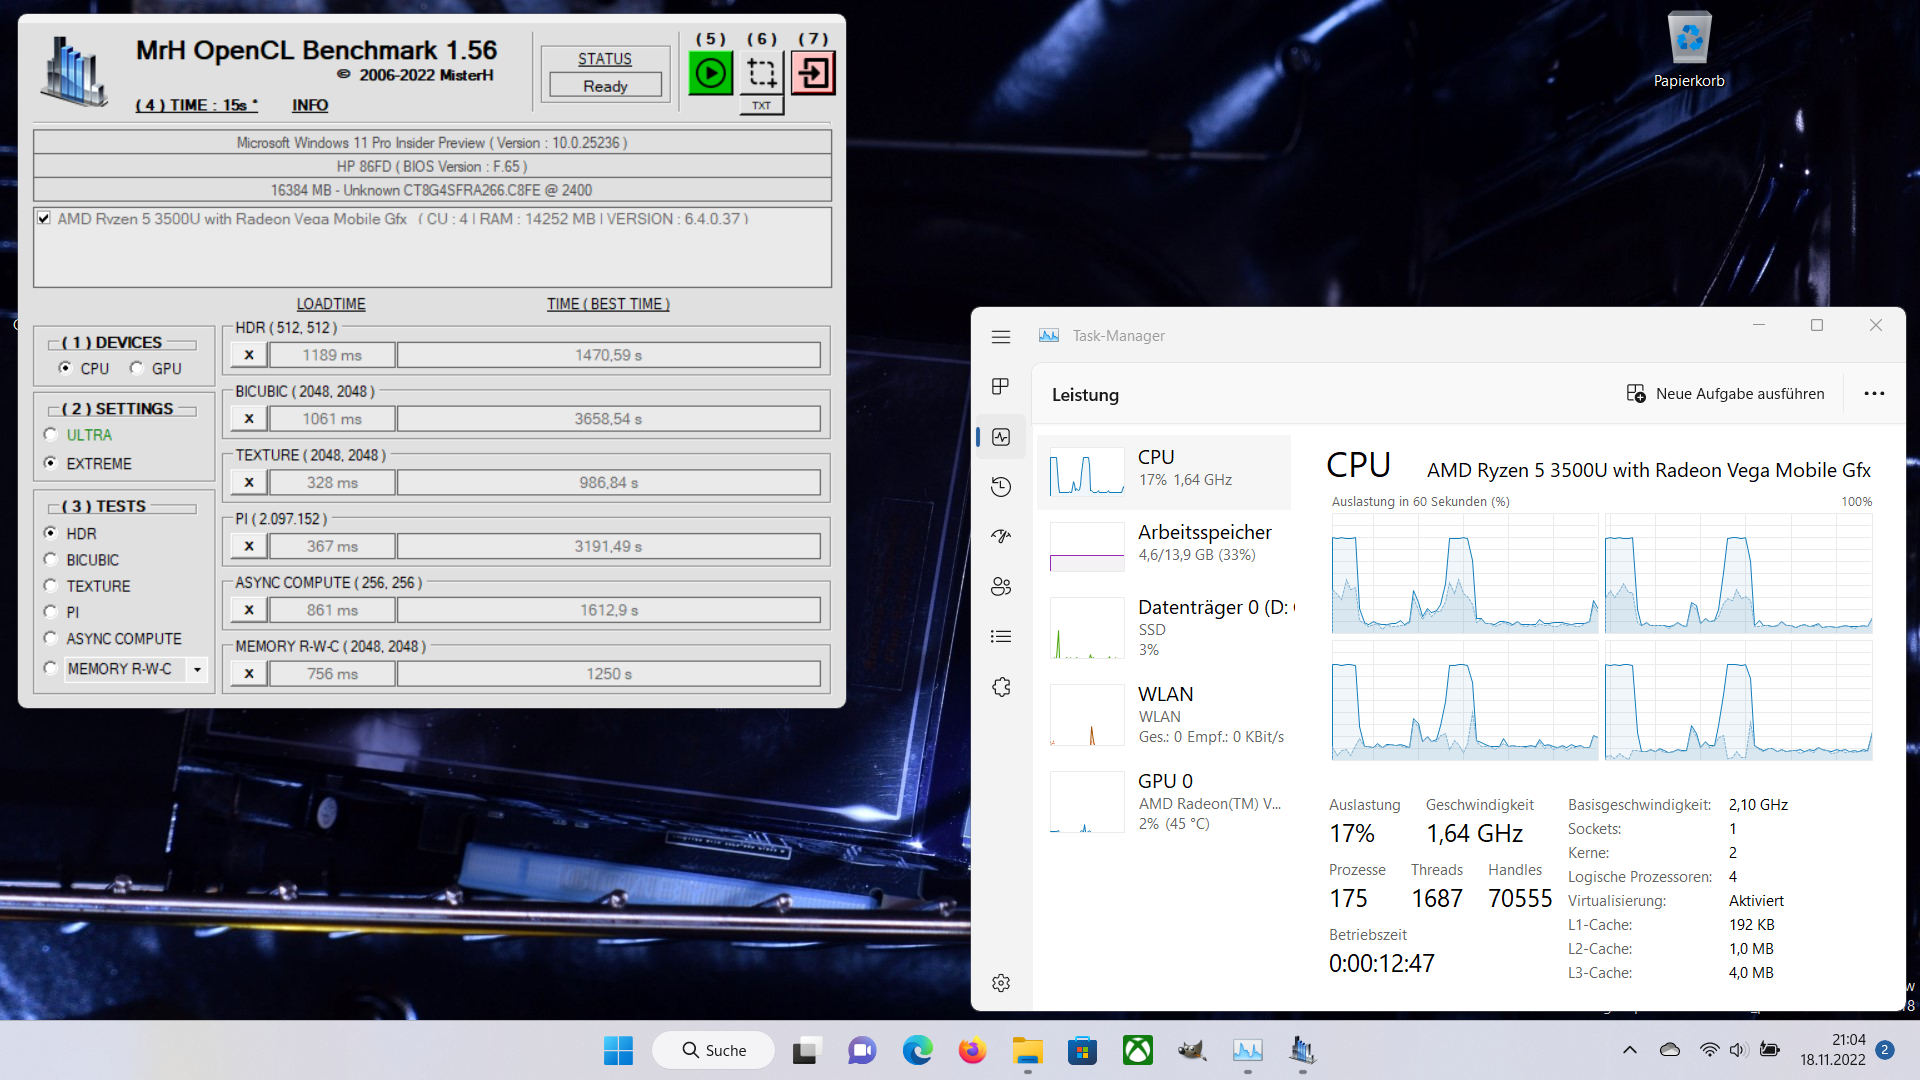Toggle AMD Ryzen 5 3500U device checkbox
The height and width of the screenshot is (1080, 1920).
44,218
